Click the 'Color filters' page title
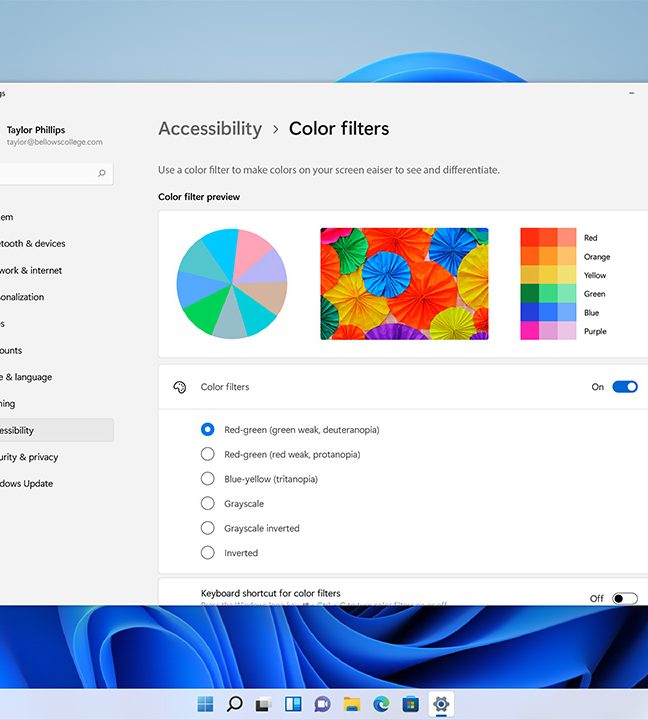This screenshot has width=648, height=720. coord(339,129)
